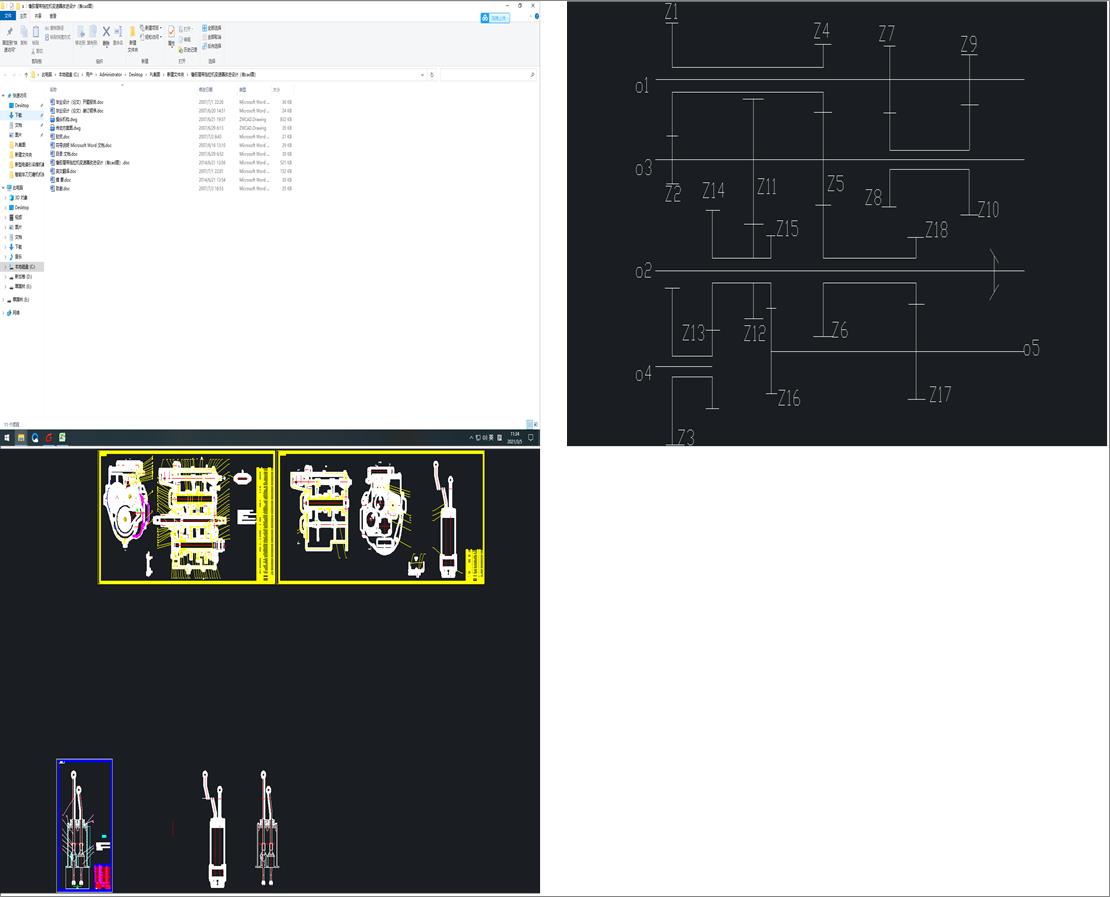Click the red swirl icon on taskbar
This screenshot has height=897, width=1110.
(49, 438)
